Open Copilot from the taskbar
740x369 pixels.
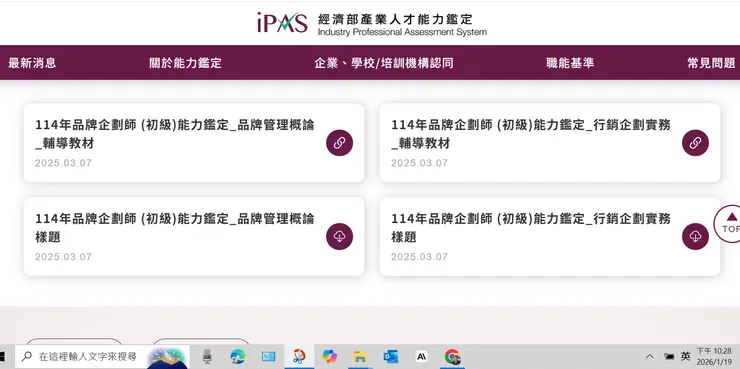coord(329,357)
